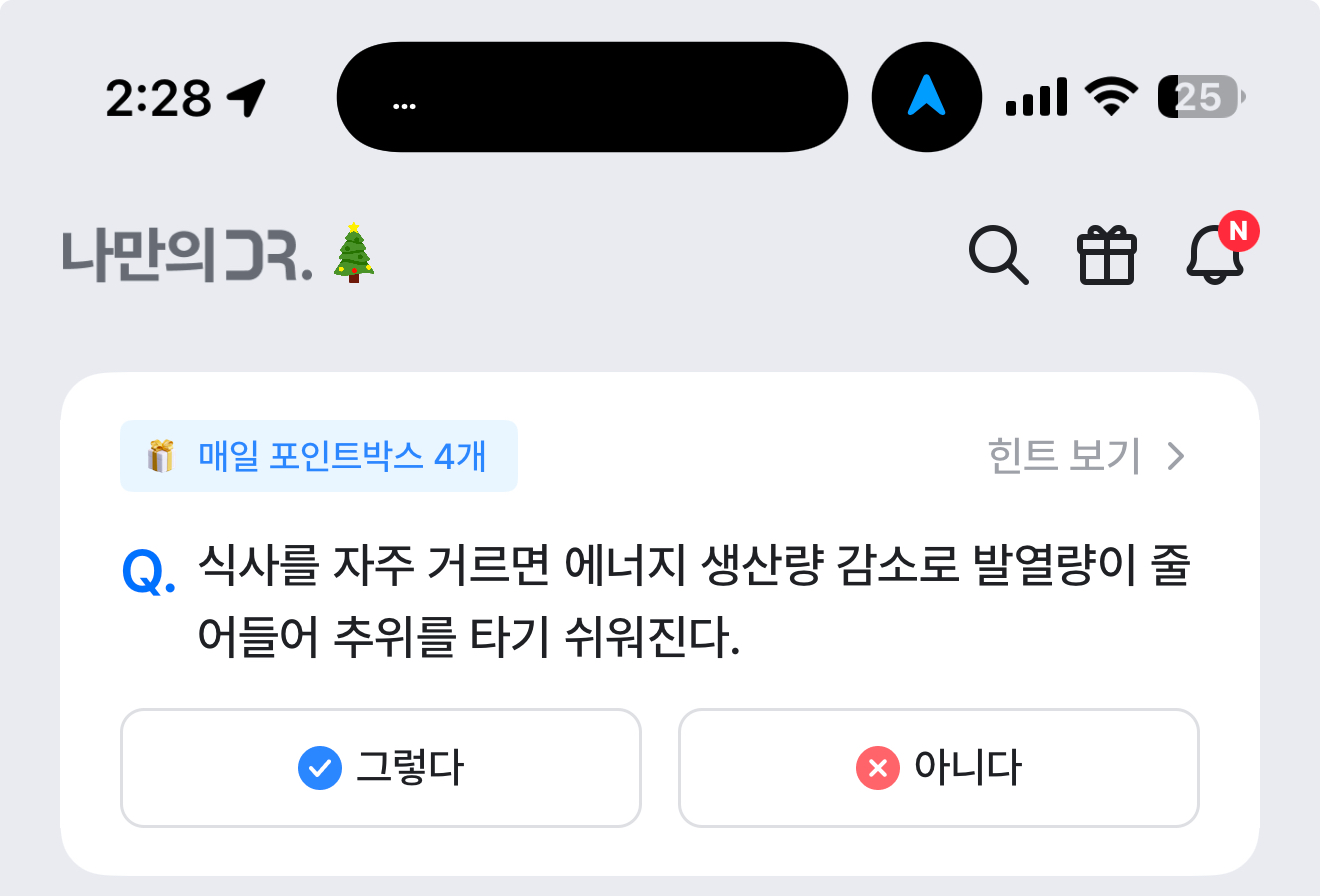Tap the battery indicator showing 25
This screenshot has height=896, width=1320.
(1202, 97)
